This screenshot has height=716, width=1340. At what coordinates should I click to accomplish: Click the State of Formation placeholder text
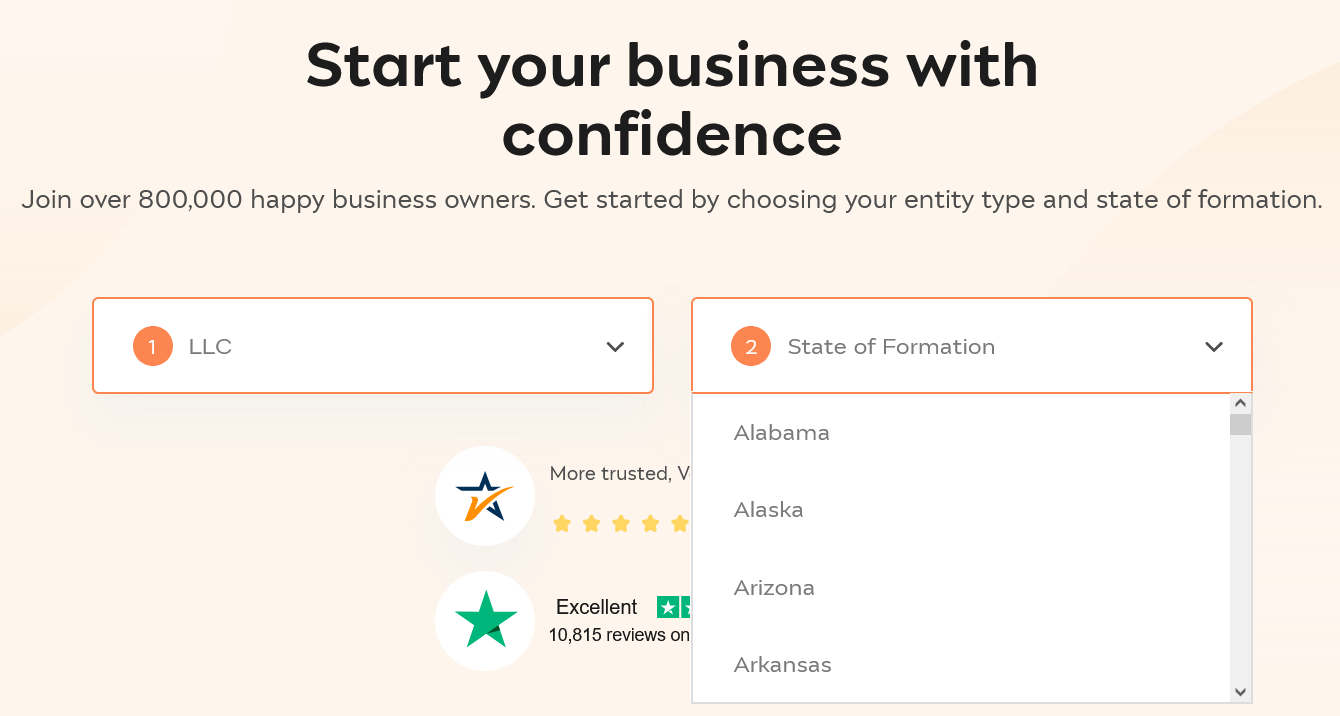[x=891, y=347]
